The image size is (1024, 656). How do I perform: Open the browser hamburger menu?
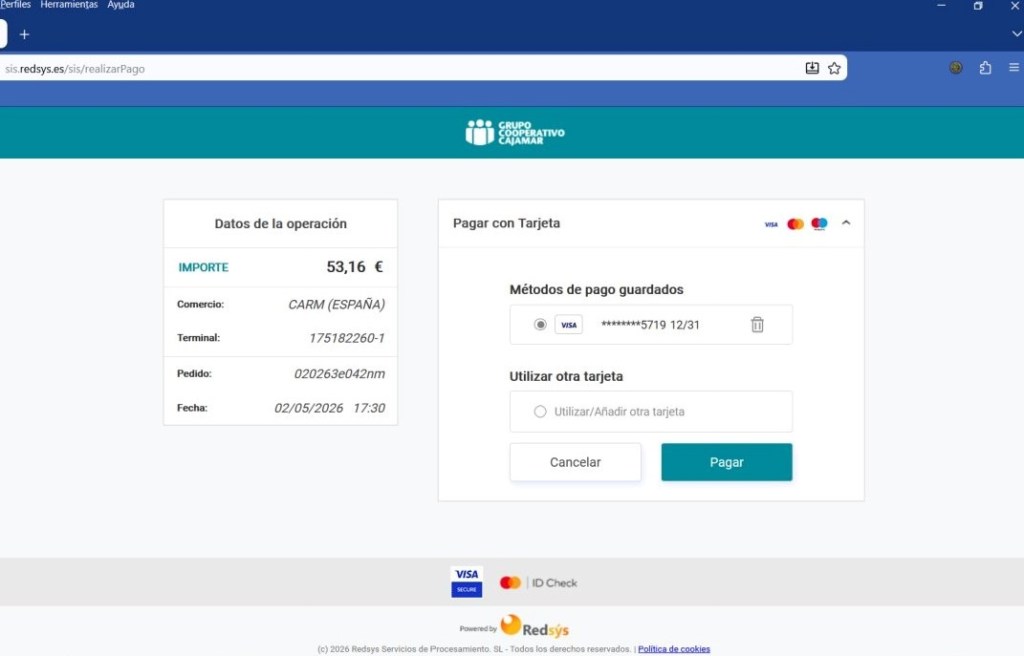tap(1014, 67)
